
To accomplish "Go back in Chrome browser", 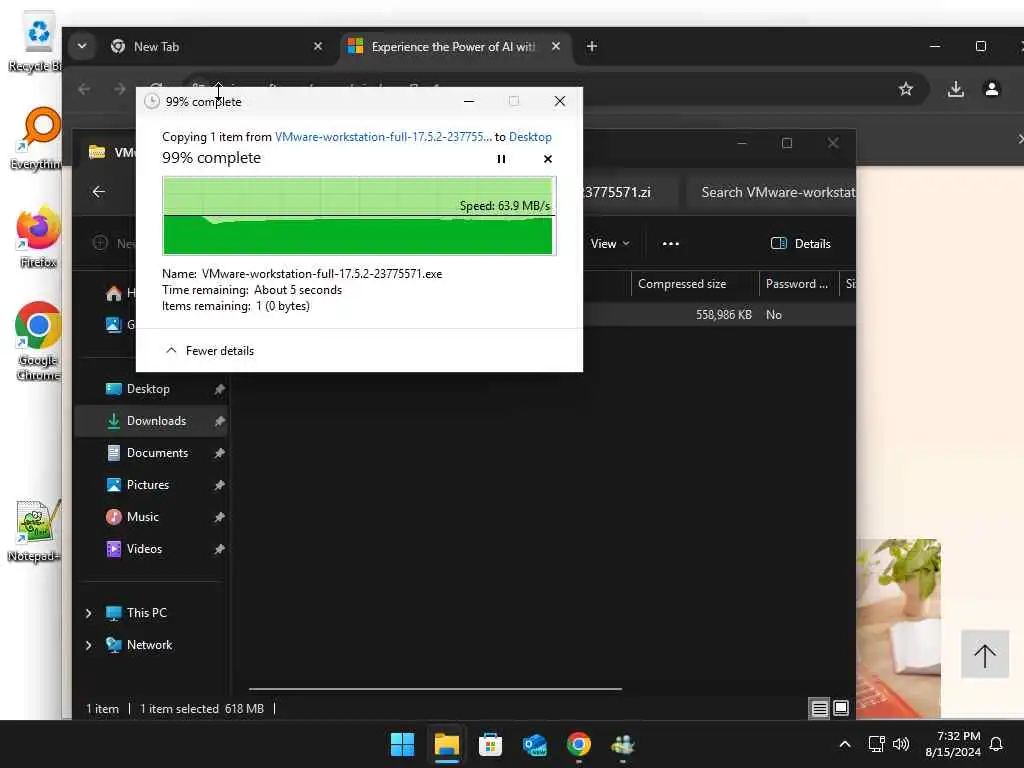I will pyautogui.click(x=84, y=89).
